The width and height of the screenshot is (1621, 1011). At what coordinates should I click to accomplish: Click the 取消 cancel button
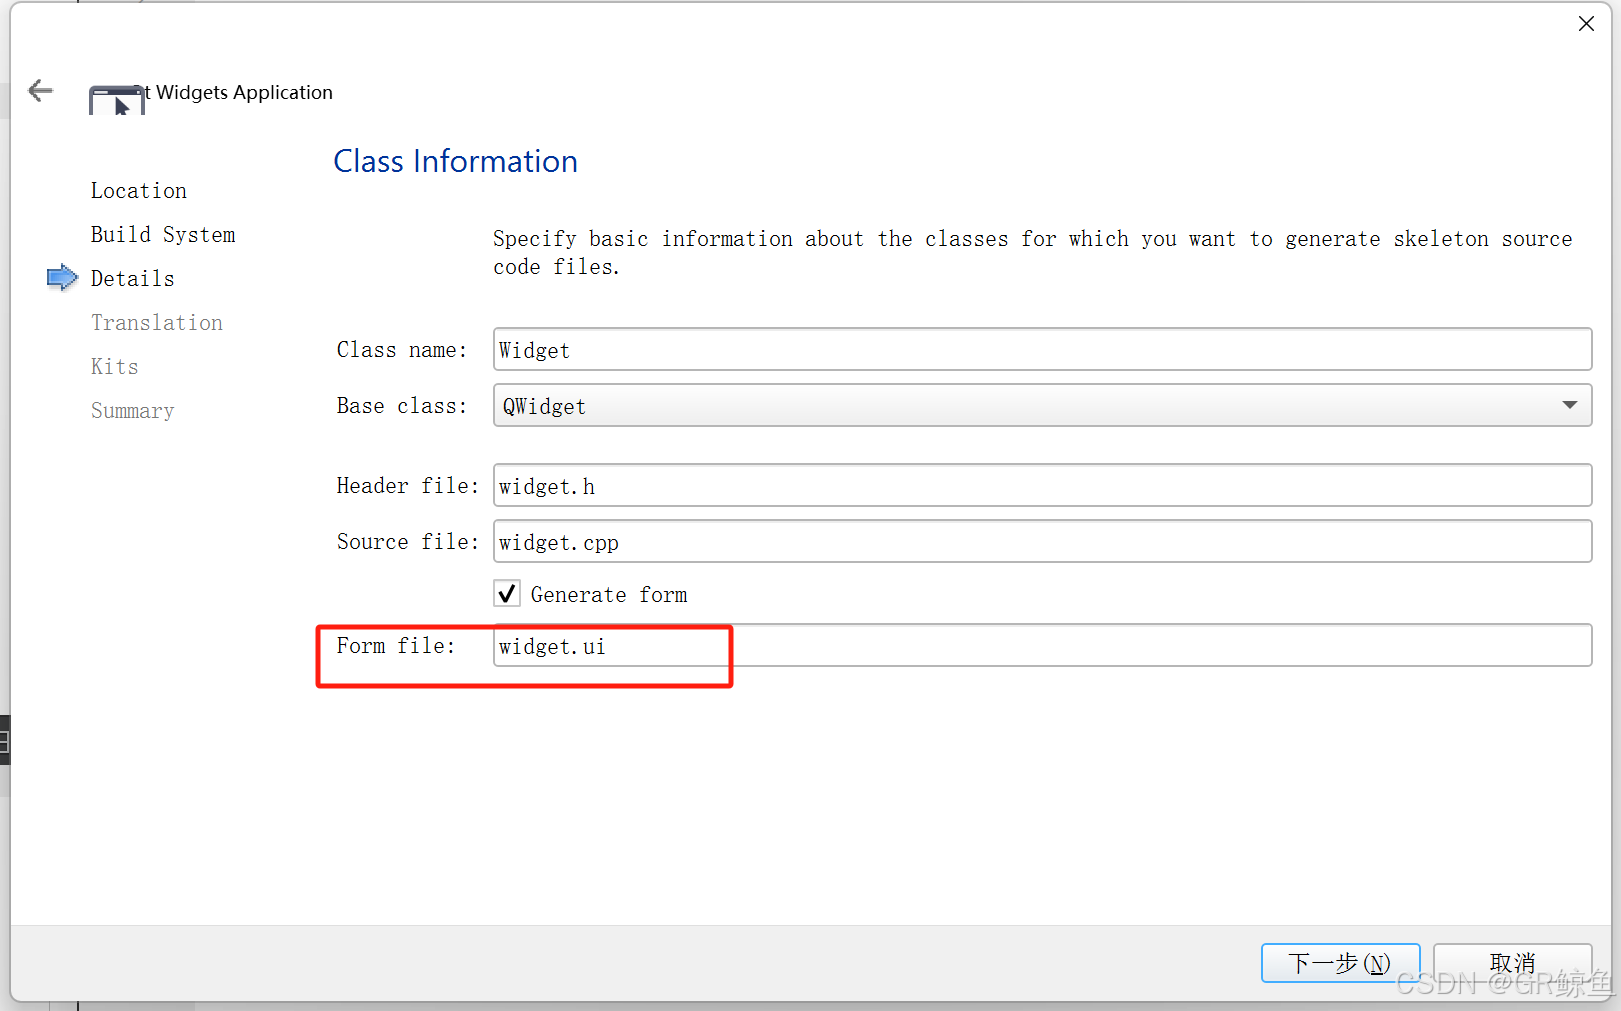click(1512, 963)
